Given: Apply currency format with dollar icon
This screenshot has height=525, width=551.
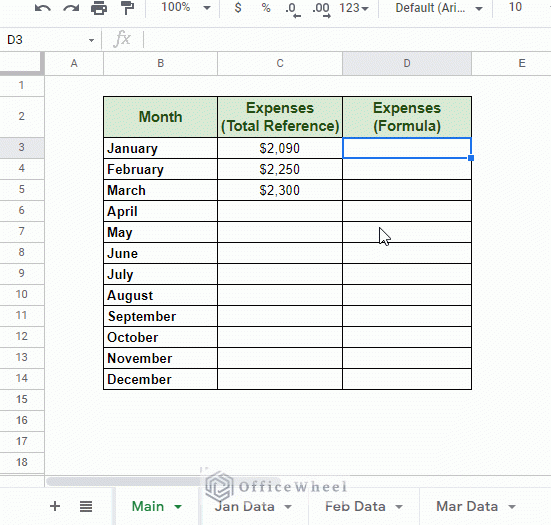Looking at the screenshot, I should tap(238, 7).
